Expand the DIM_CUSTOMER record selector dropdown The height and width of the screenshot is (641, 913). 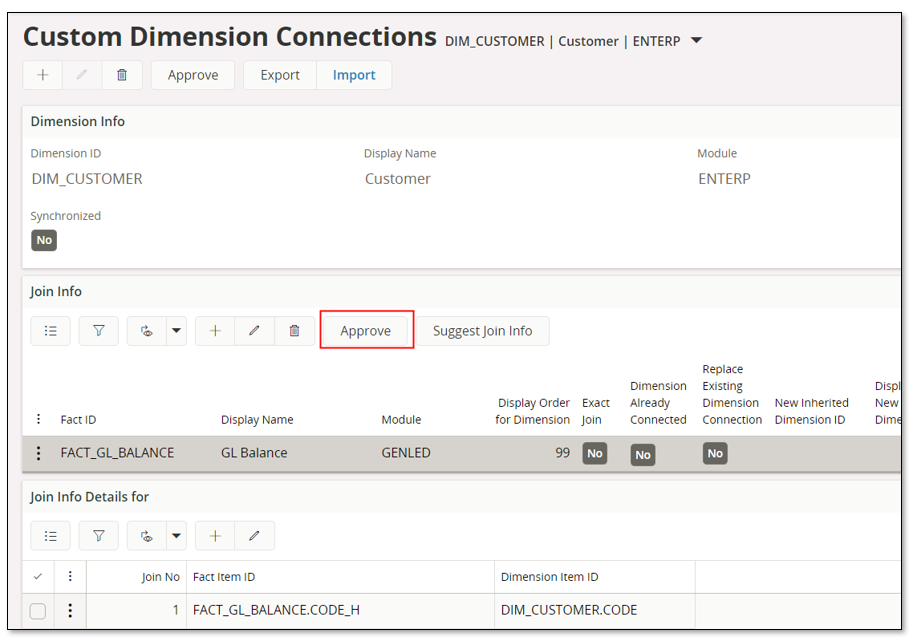click(x=697, y=41)
